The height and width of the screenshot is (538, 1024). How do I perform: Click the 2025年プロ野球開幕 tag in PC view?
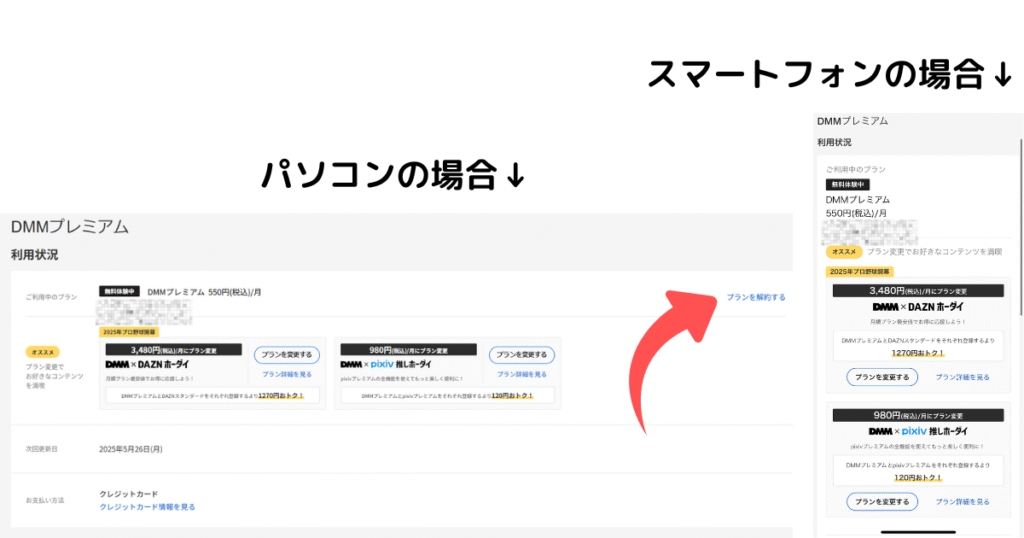click(129, 332)
